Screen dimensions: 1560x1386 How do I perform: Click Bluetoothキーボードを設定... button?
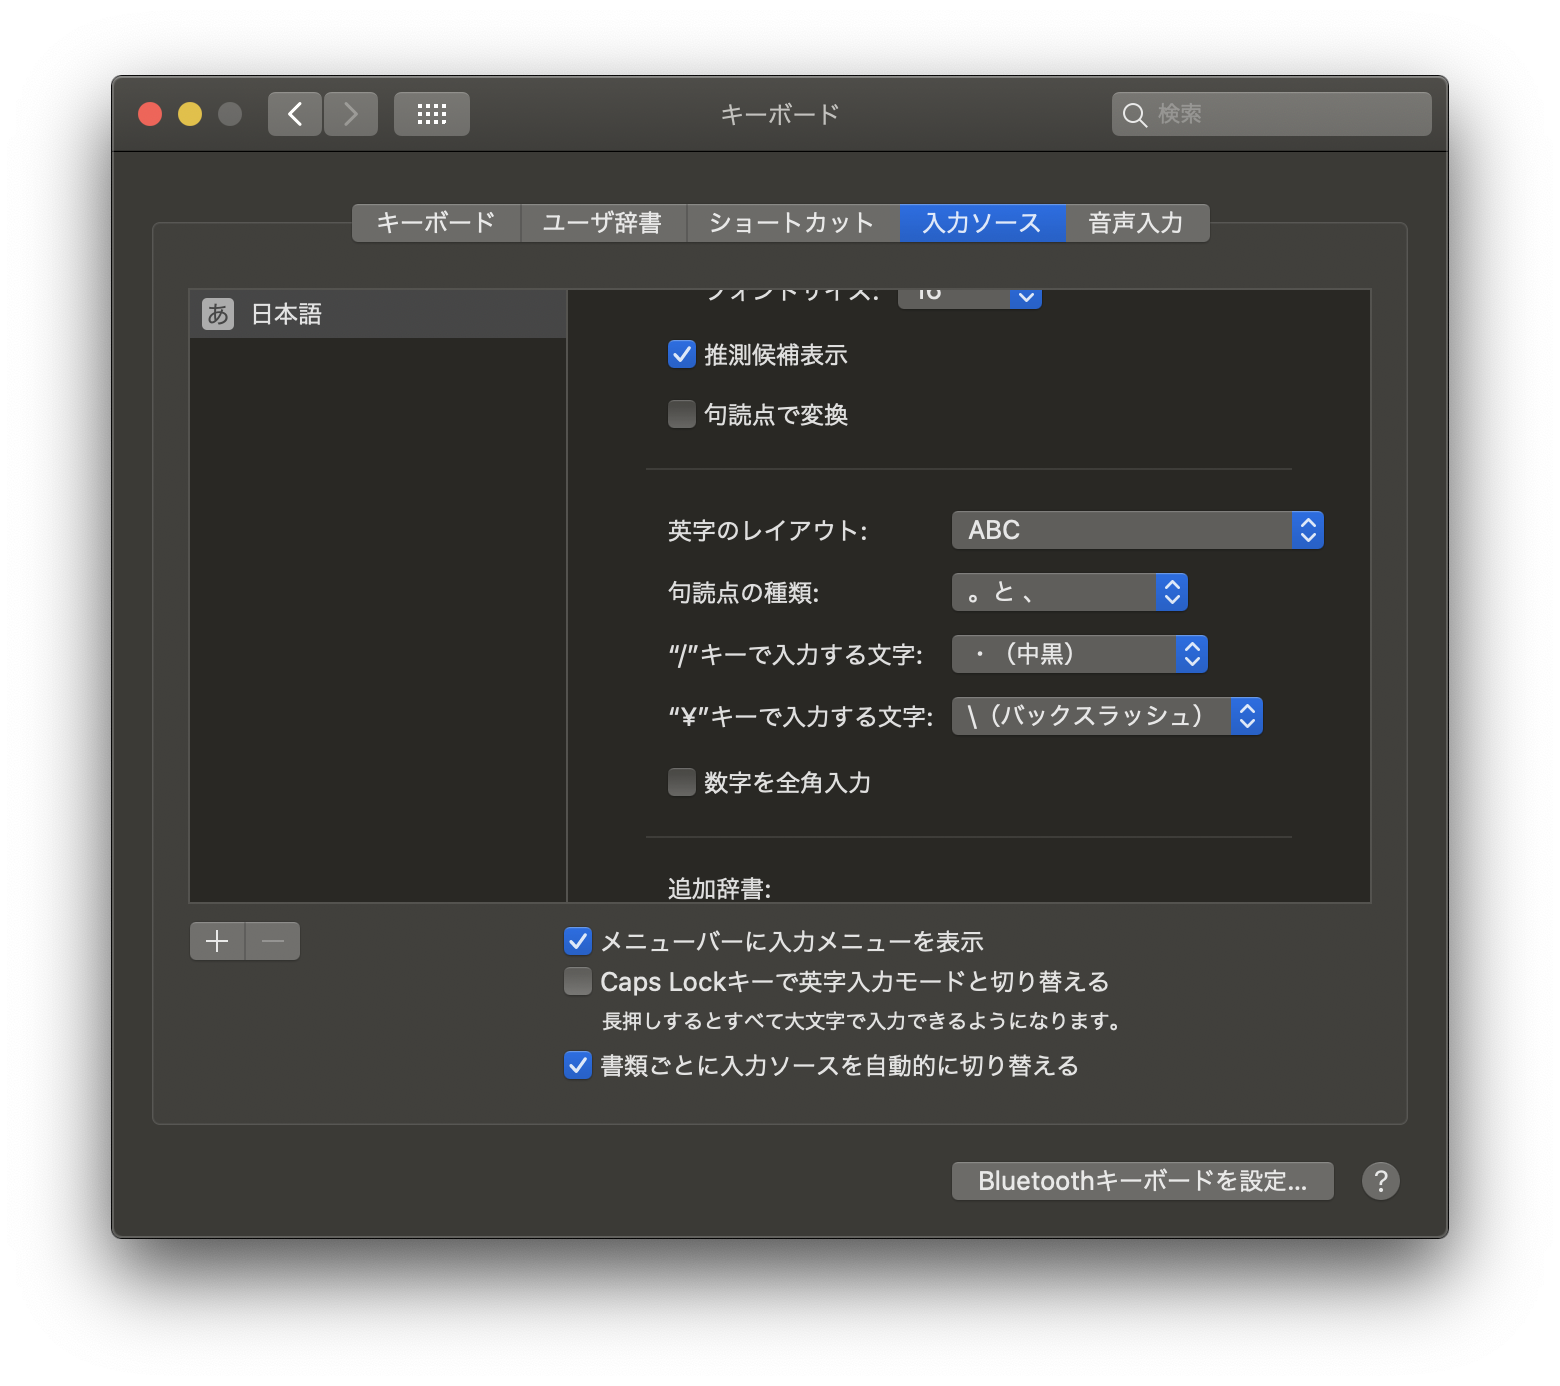(x=1143, y=1181)
